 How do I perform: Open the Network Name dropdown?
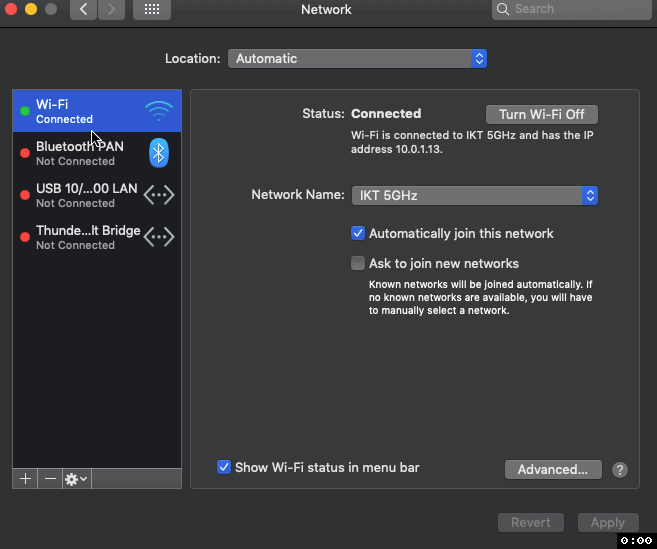(x=475, y=196)
